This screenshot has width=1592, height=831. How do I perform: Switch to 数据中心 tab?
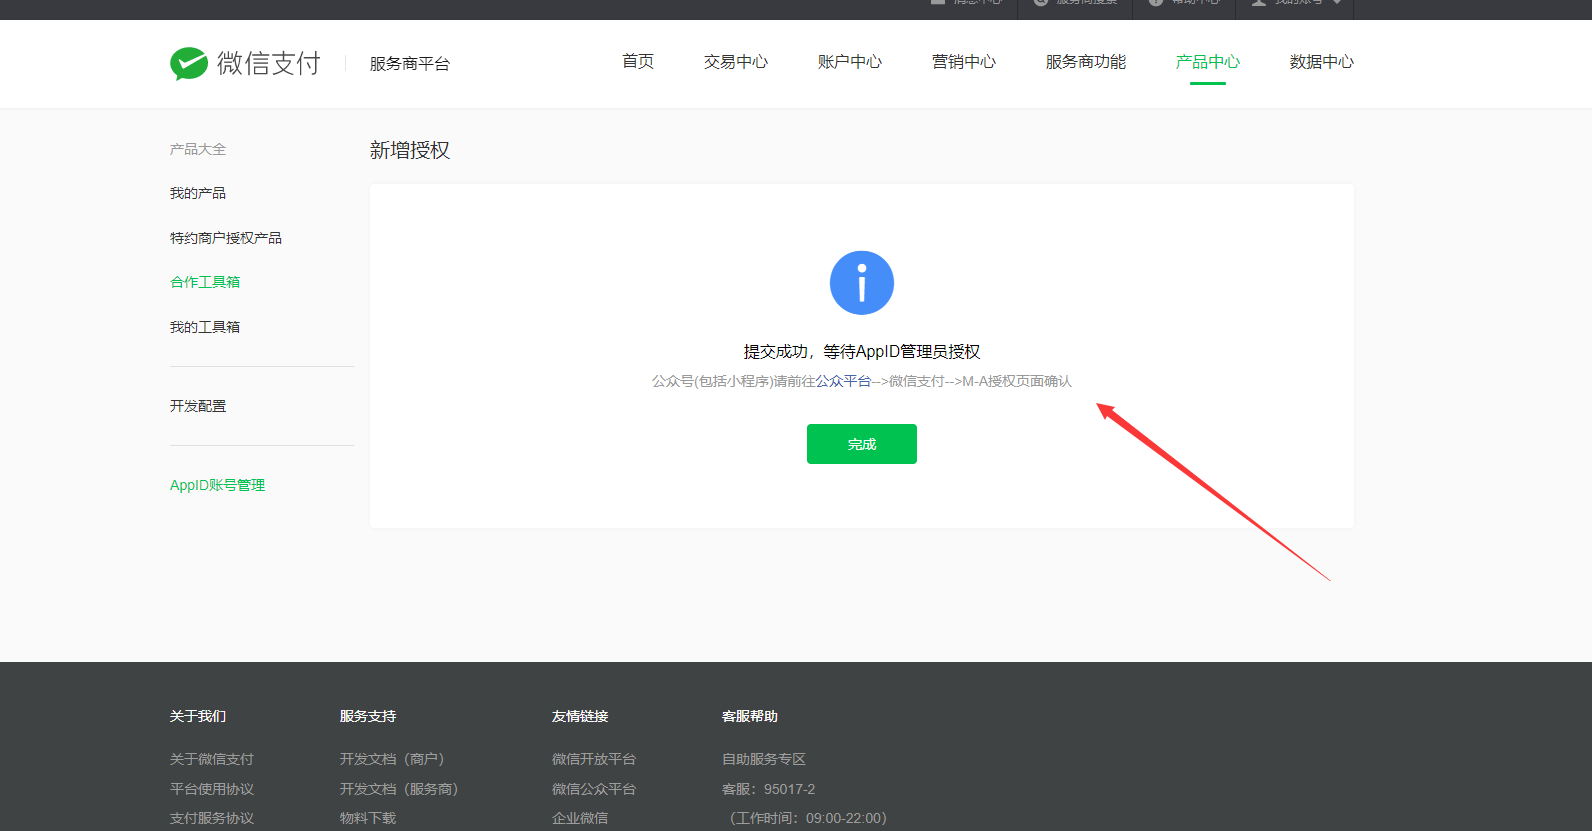click(x=1321, y=62)
